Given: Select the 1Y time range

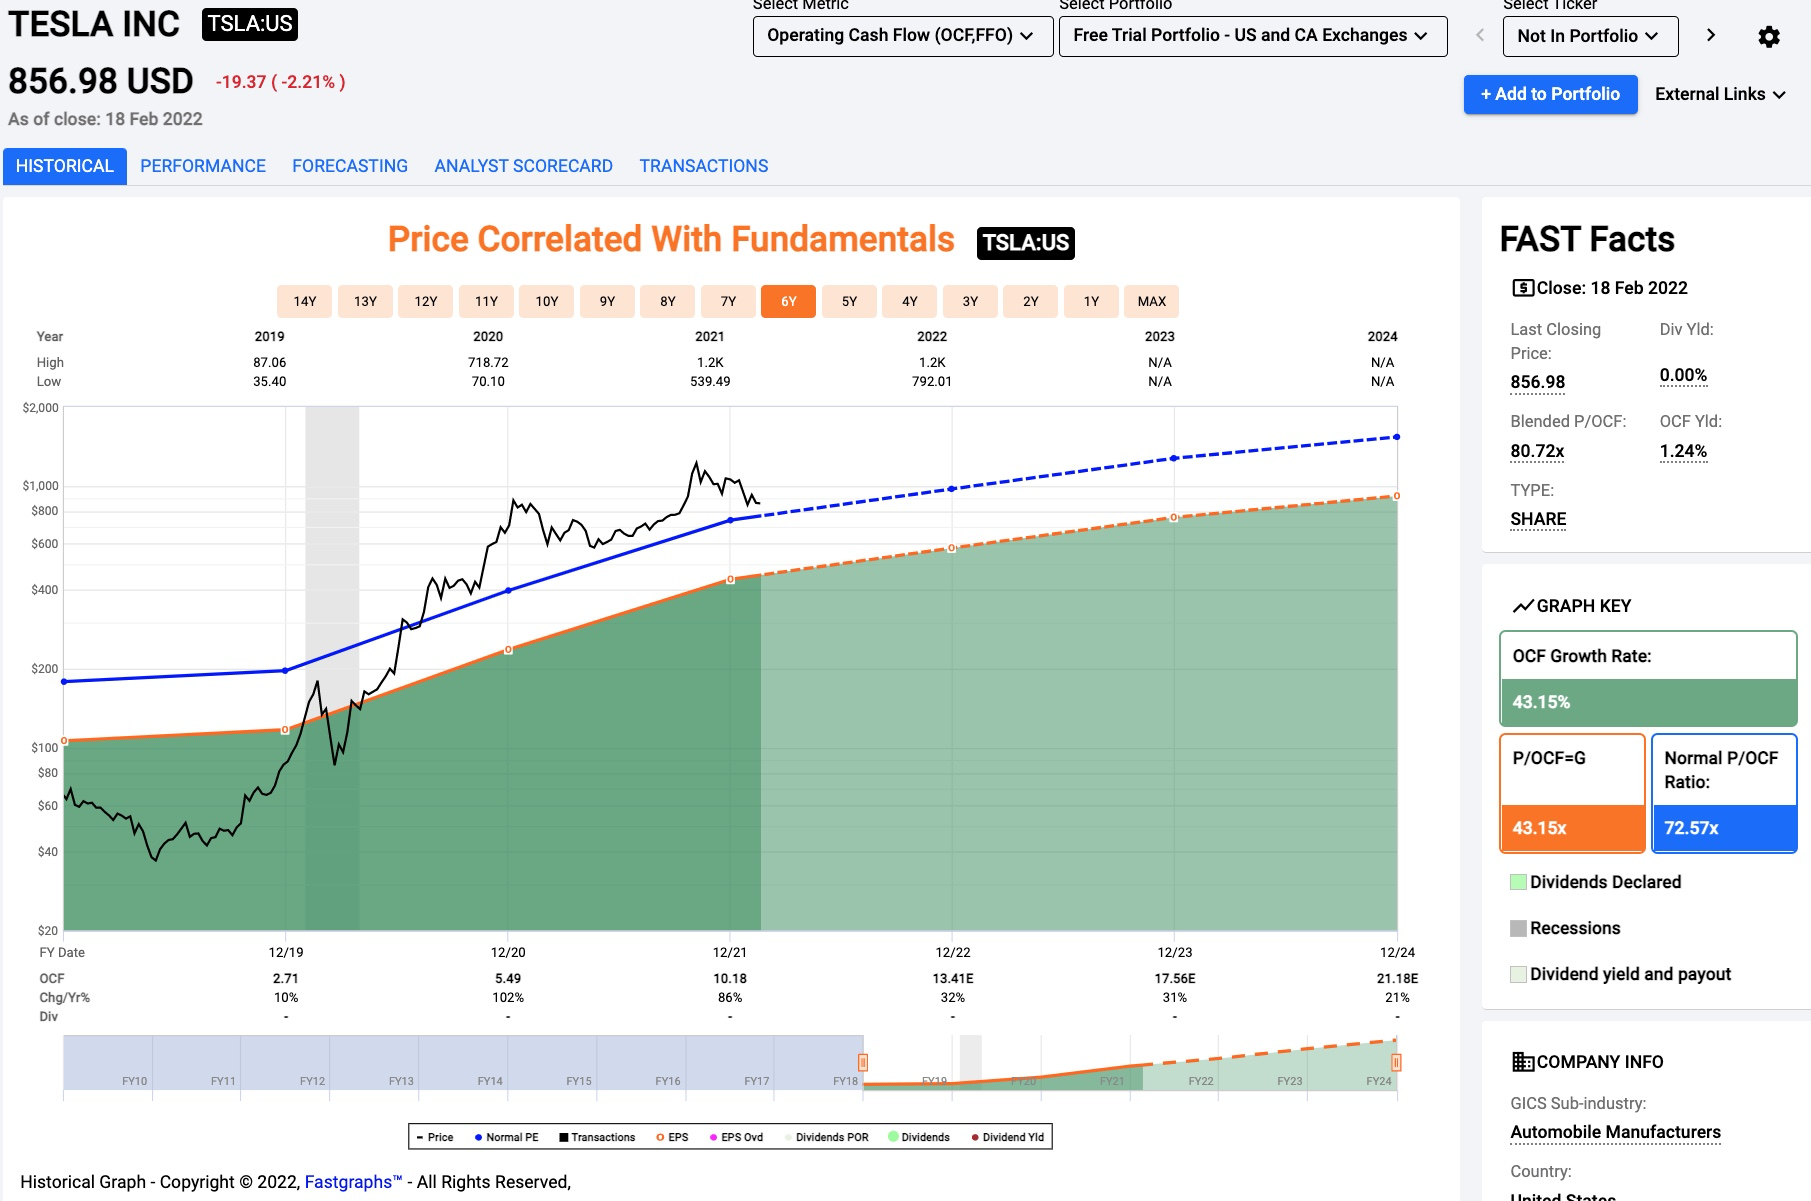Looking at the screenshot, I should click(1091, 301).
